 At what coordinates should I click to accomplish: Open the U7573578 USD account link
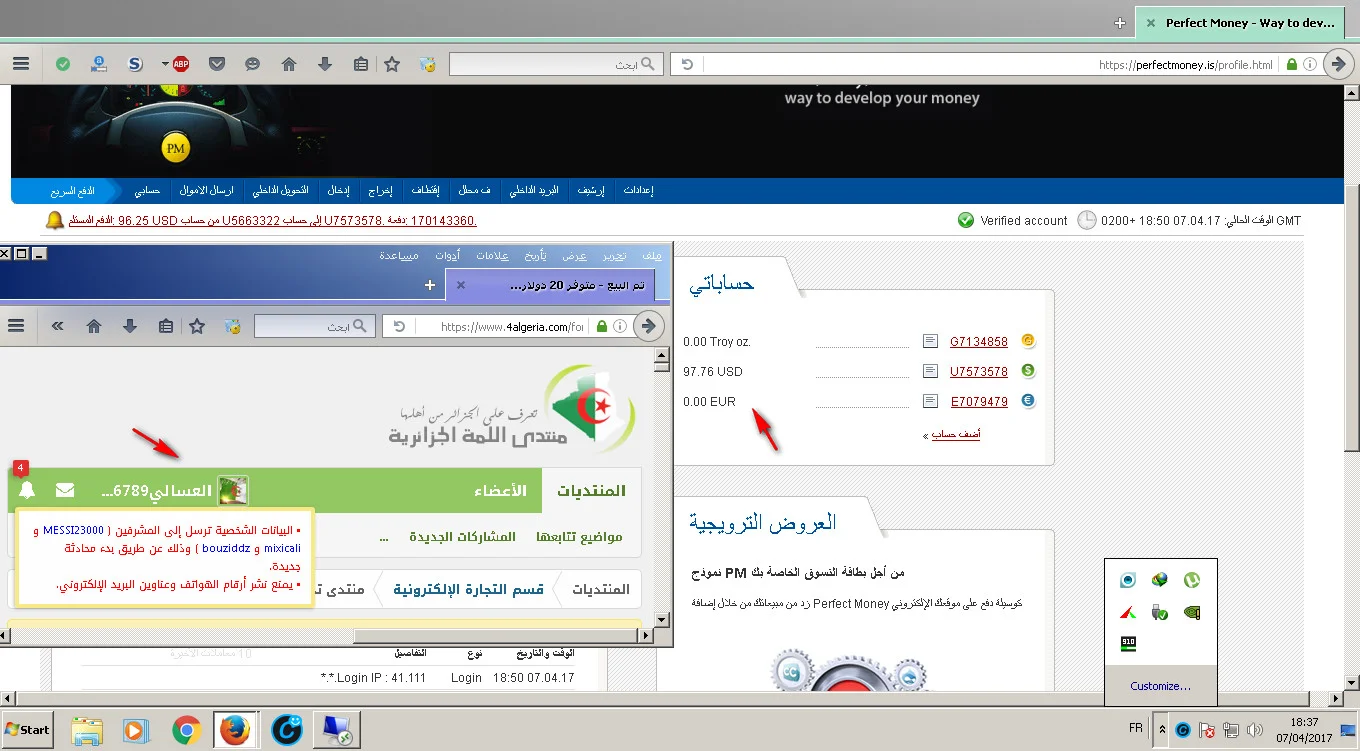[978, 372]
